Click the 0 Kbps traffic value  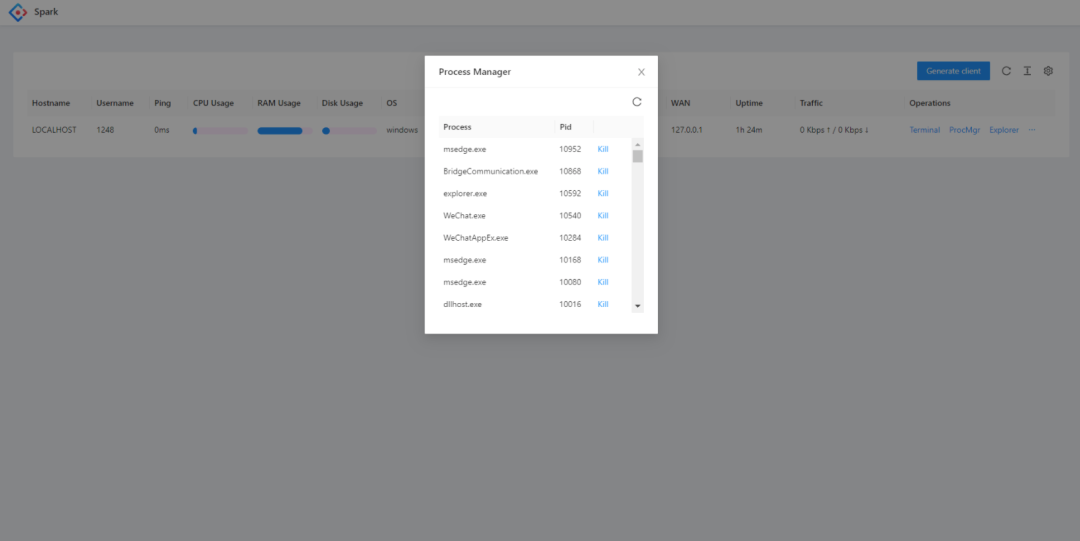834,130
